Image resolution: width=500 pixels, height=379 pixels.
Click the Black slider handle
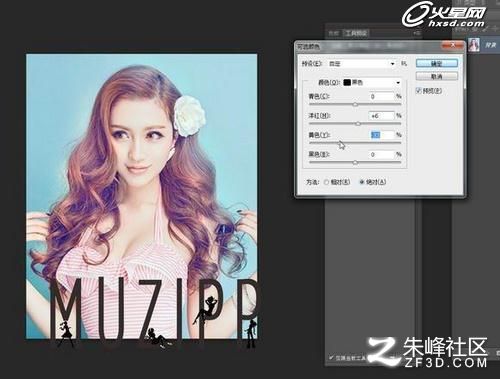355,162
